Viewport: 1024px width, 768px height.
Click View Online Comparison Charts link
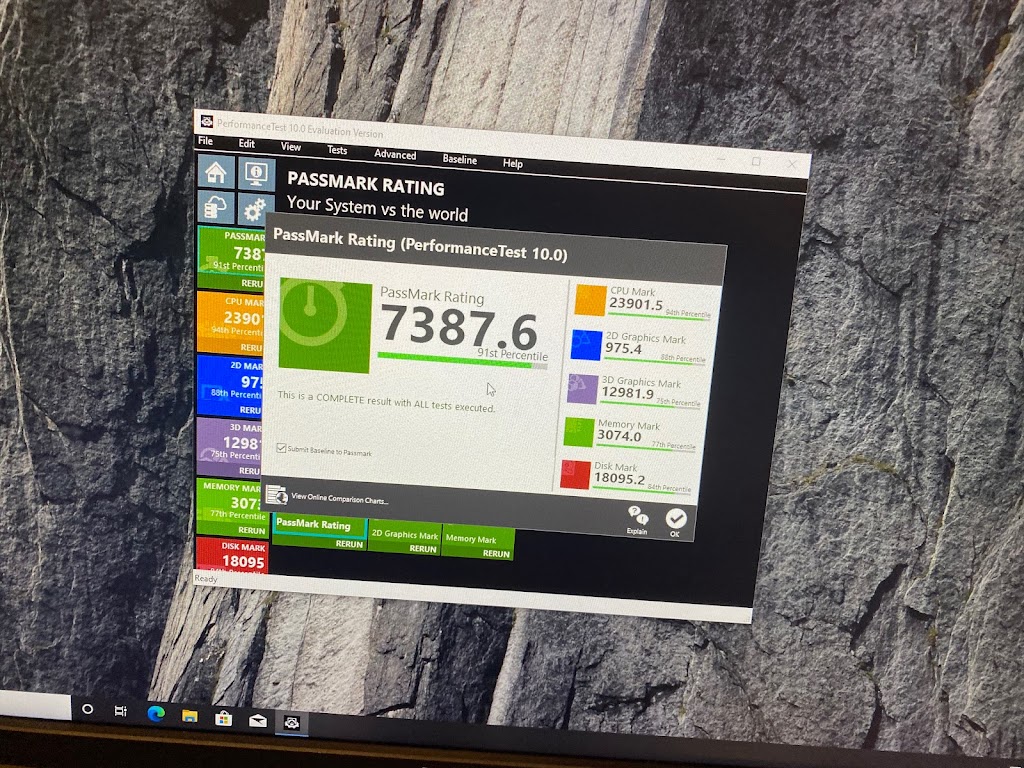click(340, 500)
